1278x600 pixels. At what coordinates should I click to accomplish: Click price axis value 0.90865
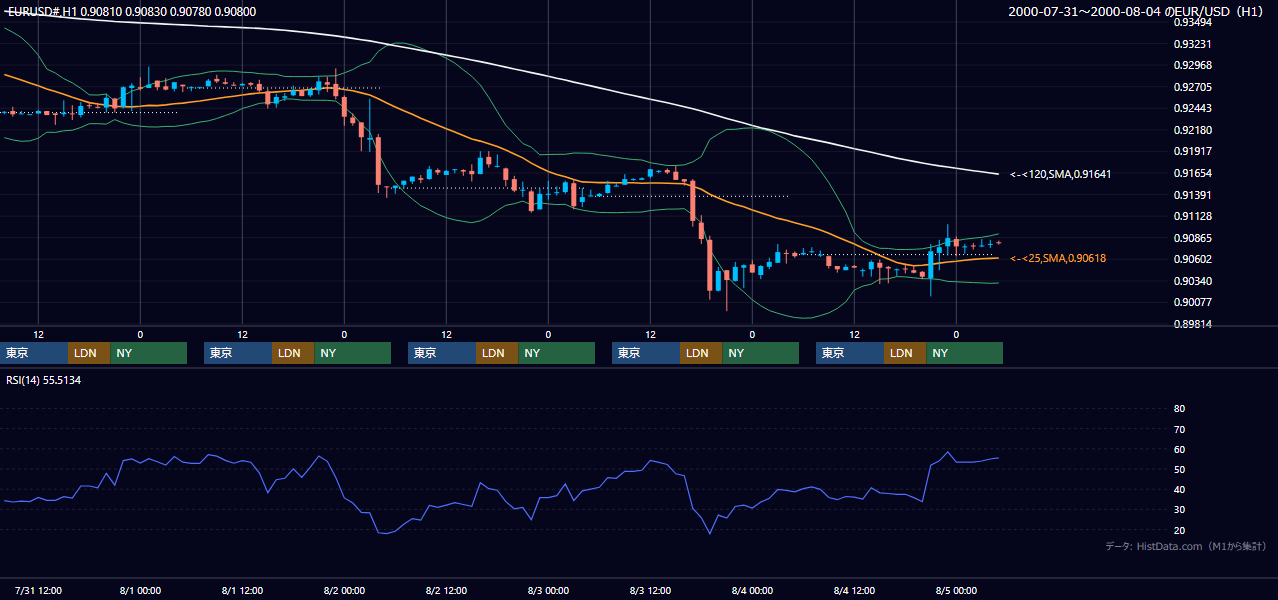pyautogui.click(x=1191, y=238)
